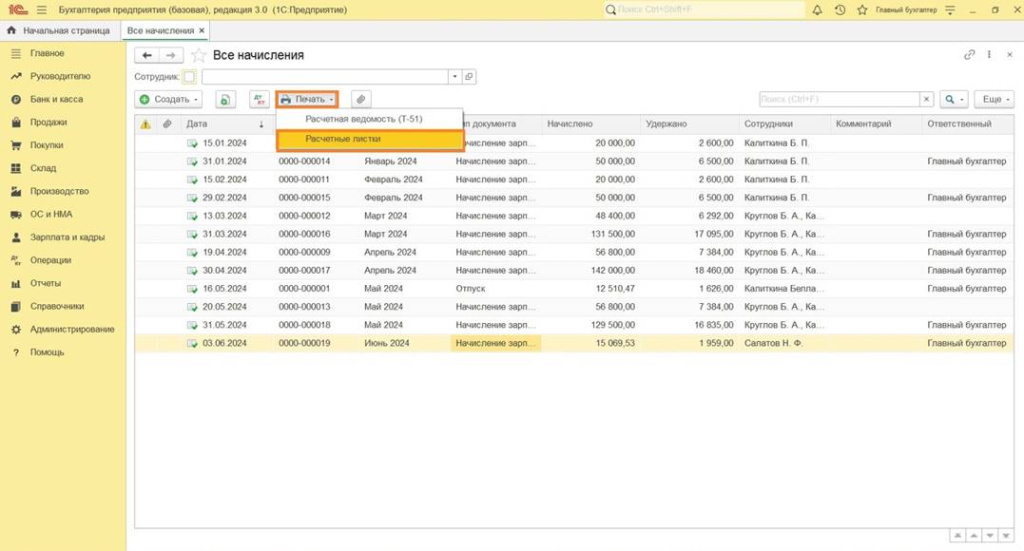The width and height of the screenshot is (1024, 551).
Task: Switch to the Начальная страница tab
Action: tap(59, 30)
